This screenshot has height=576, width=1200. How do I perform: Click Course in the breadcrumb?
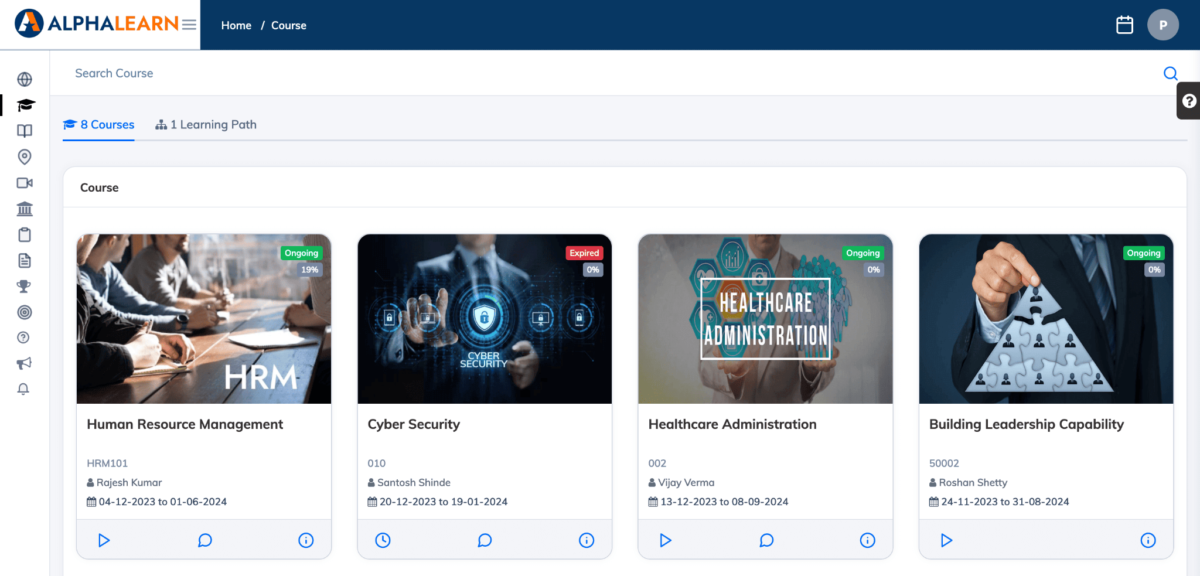[x=289, y=25]
